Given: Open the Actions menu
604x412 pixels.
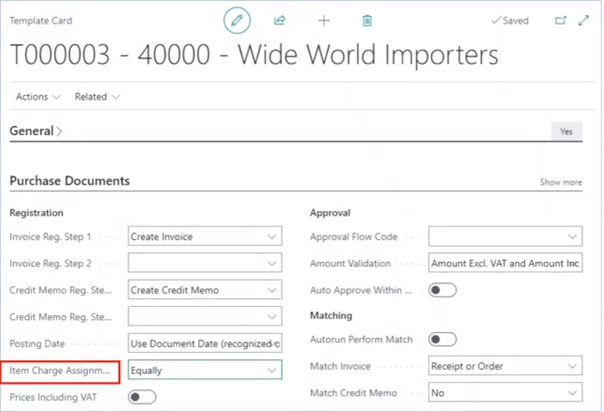Looking at the screenshot, I should (x=39, y=97).
